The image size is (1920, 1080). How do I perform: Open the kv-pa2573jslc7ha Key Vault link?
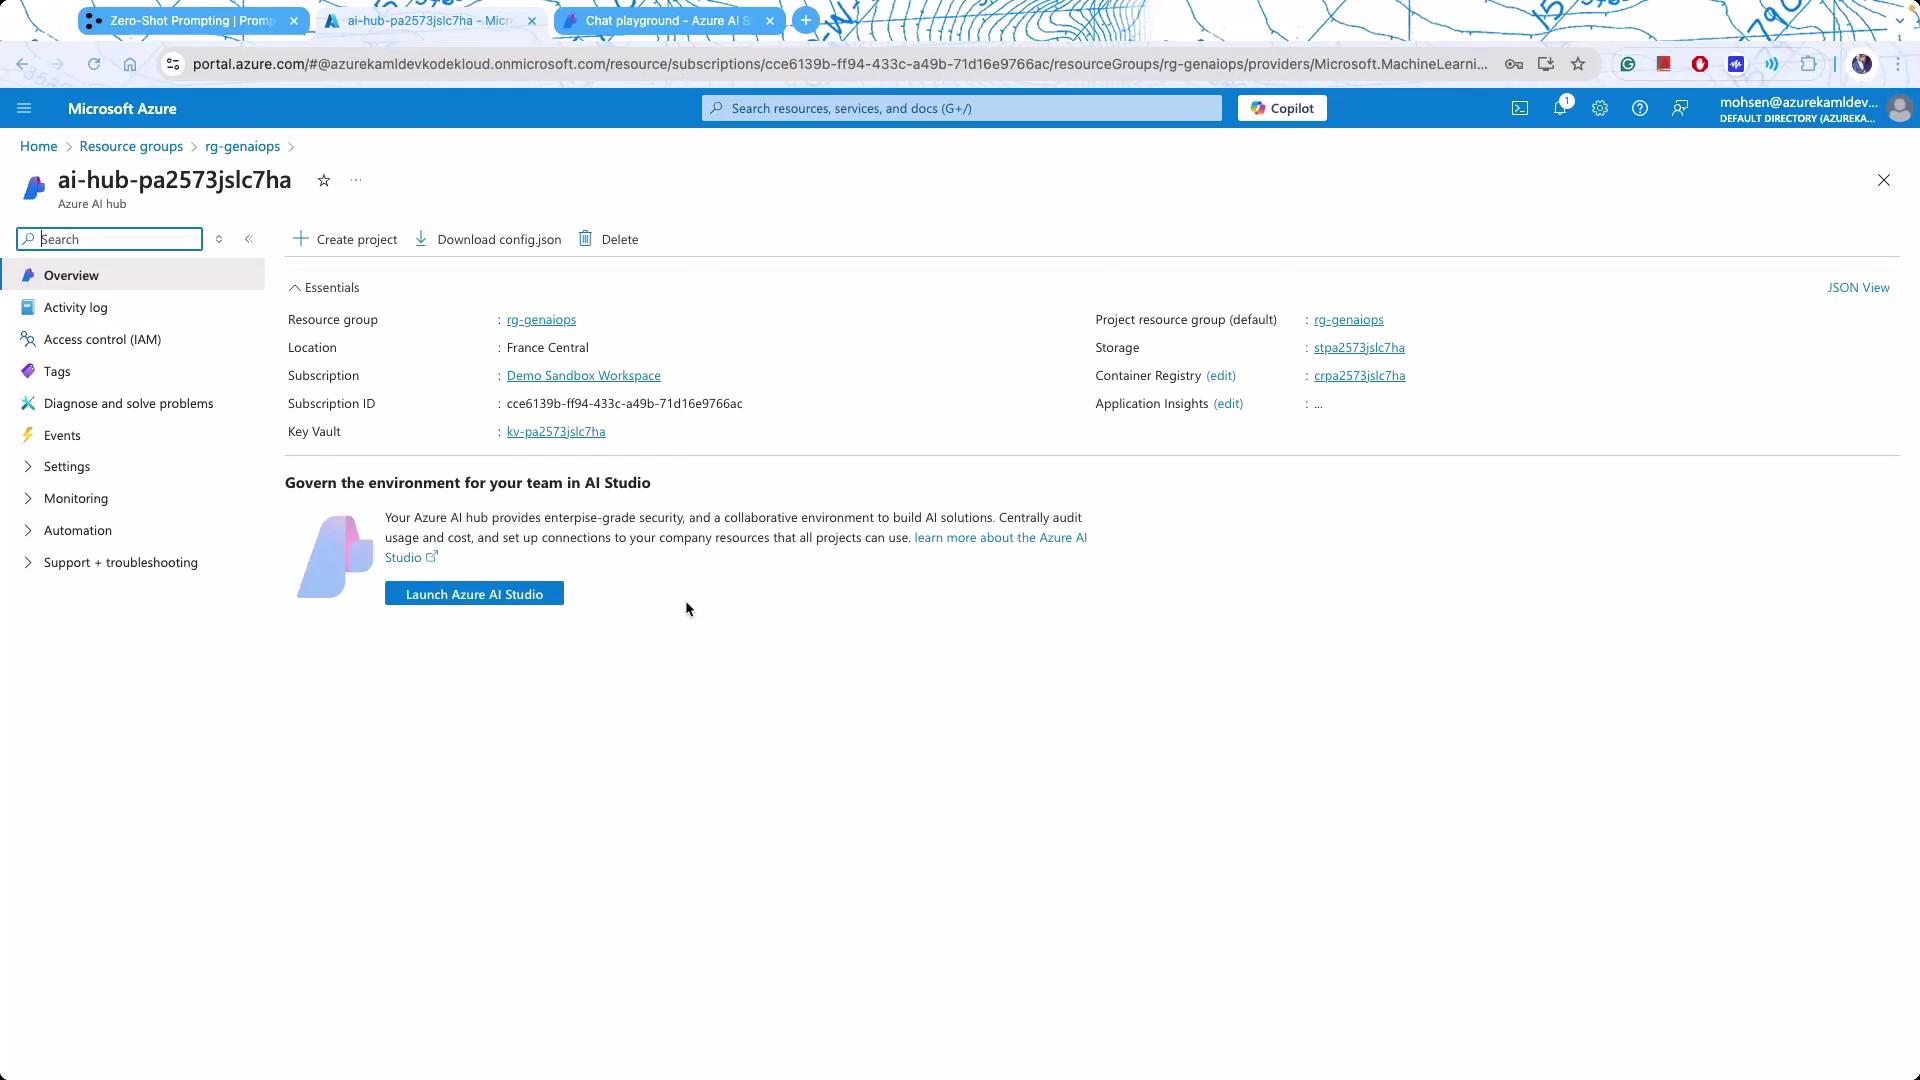556,432
